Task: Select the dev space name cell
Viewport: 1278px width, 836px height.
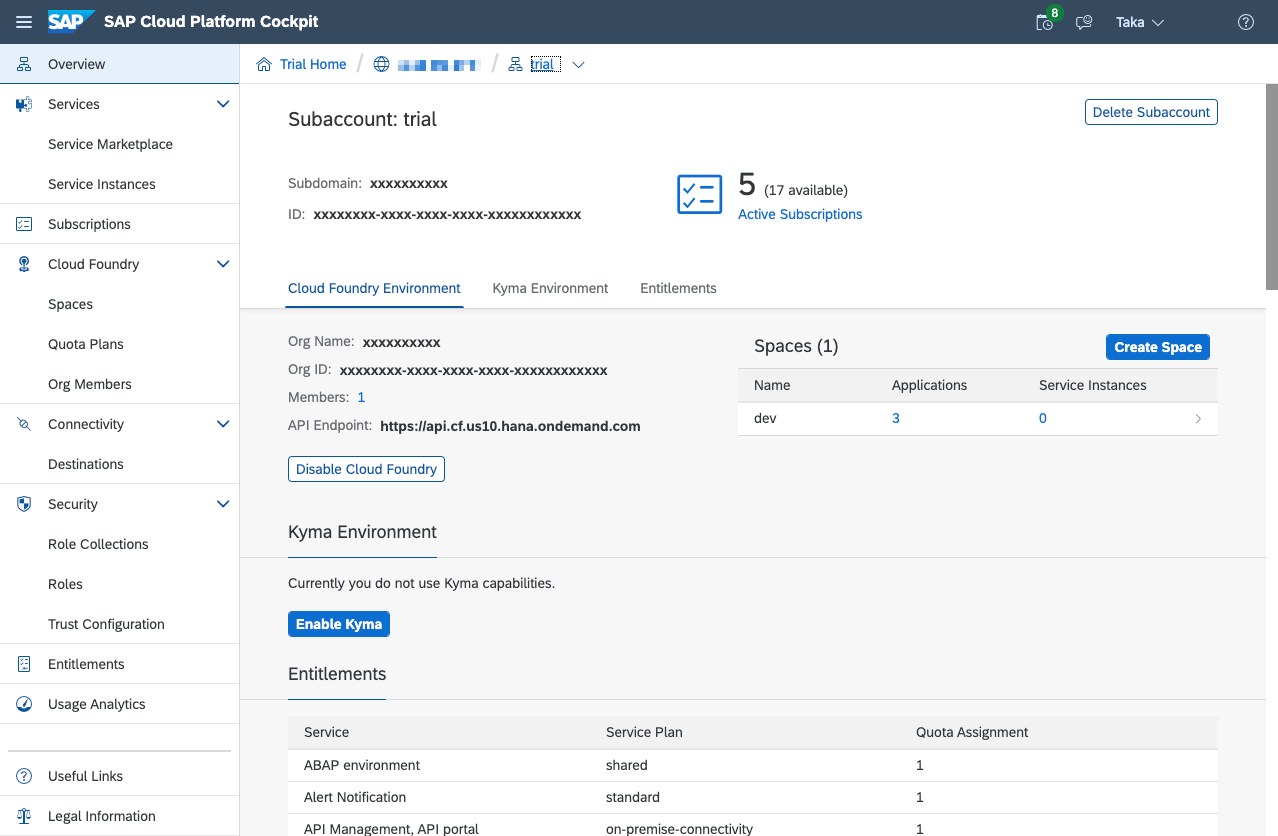Action: [765, 418]
